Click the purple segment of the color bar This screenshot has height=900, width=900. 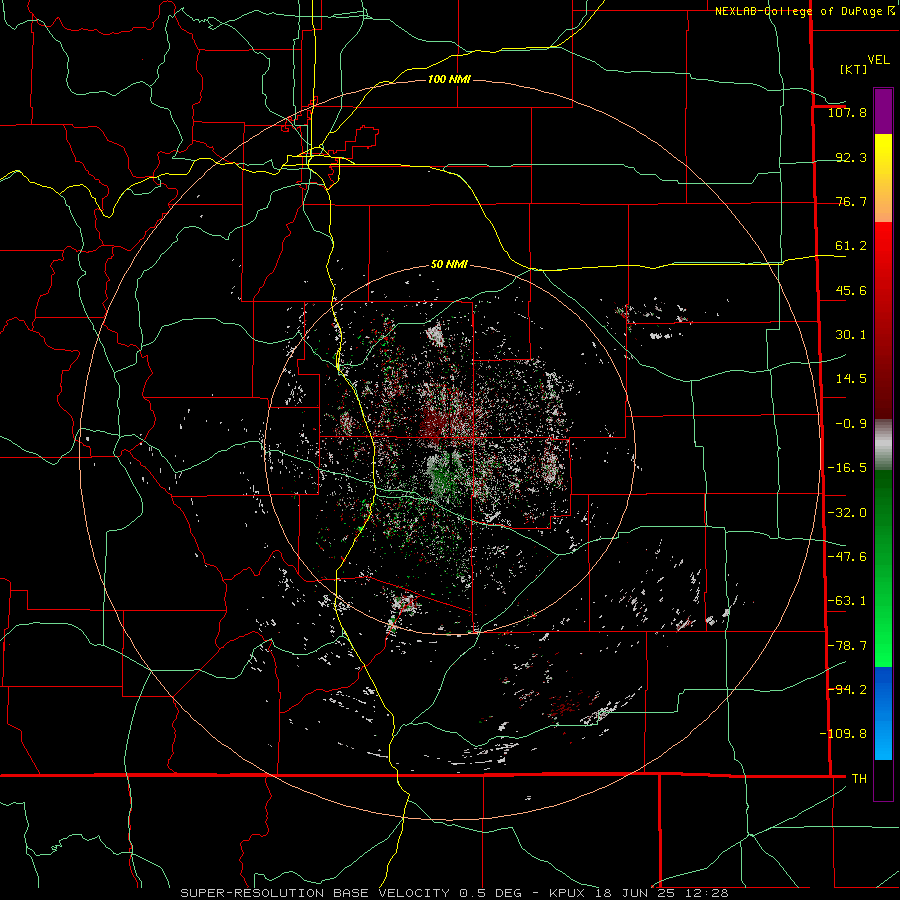tap(883, 111)
